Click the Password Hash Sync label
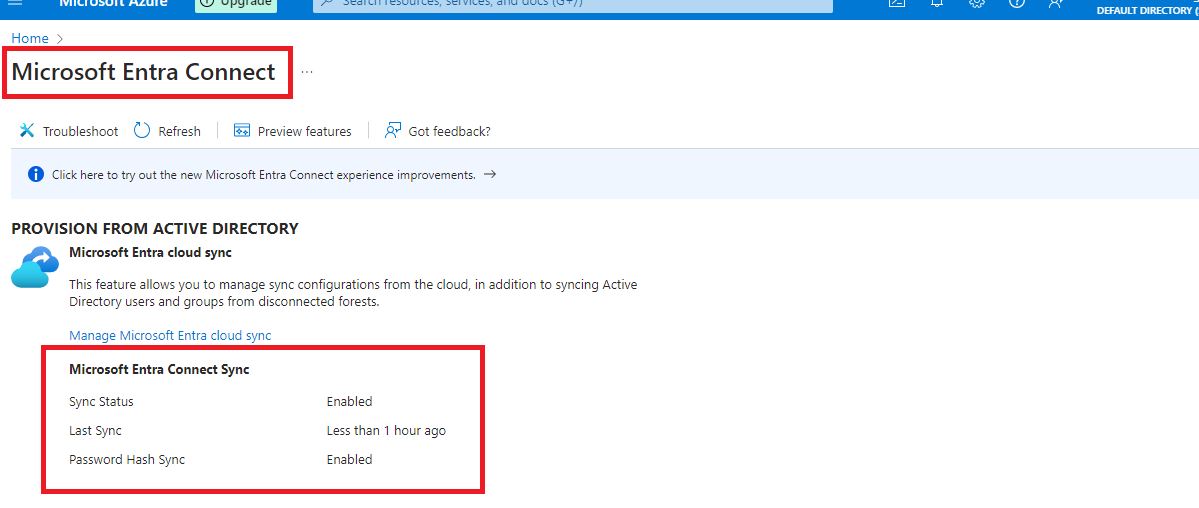 (x=127, y=460)
